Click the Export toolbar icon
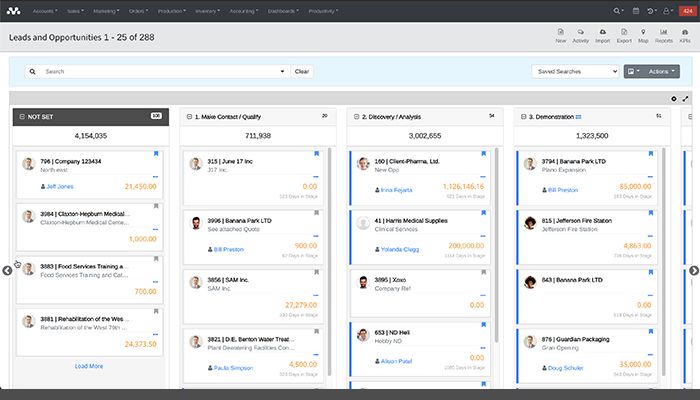The width and height of the screenshot is (700, 400). [x=624, y=36]
